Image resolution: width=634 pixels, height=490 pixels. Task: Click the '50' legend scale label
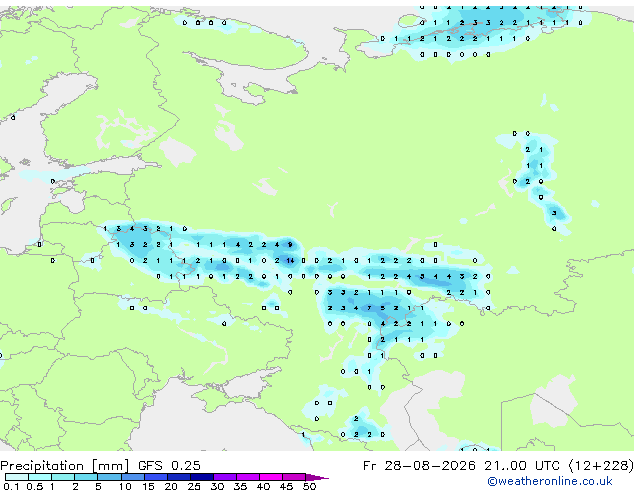click(x=309, y=486)
